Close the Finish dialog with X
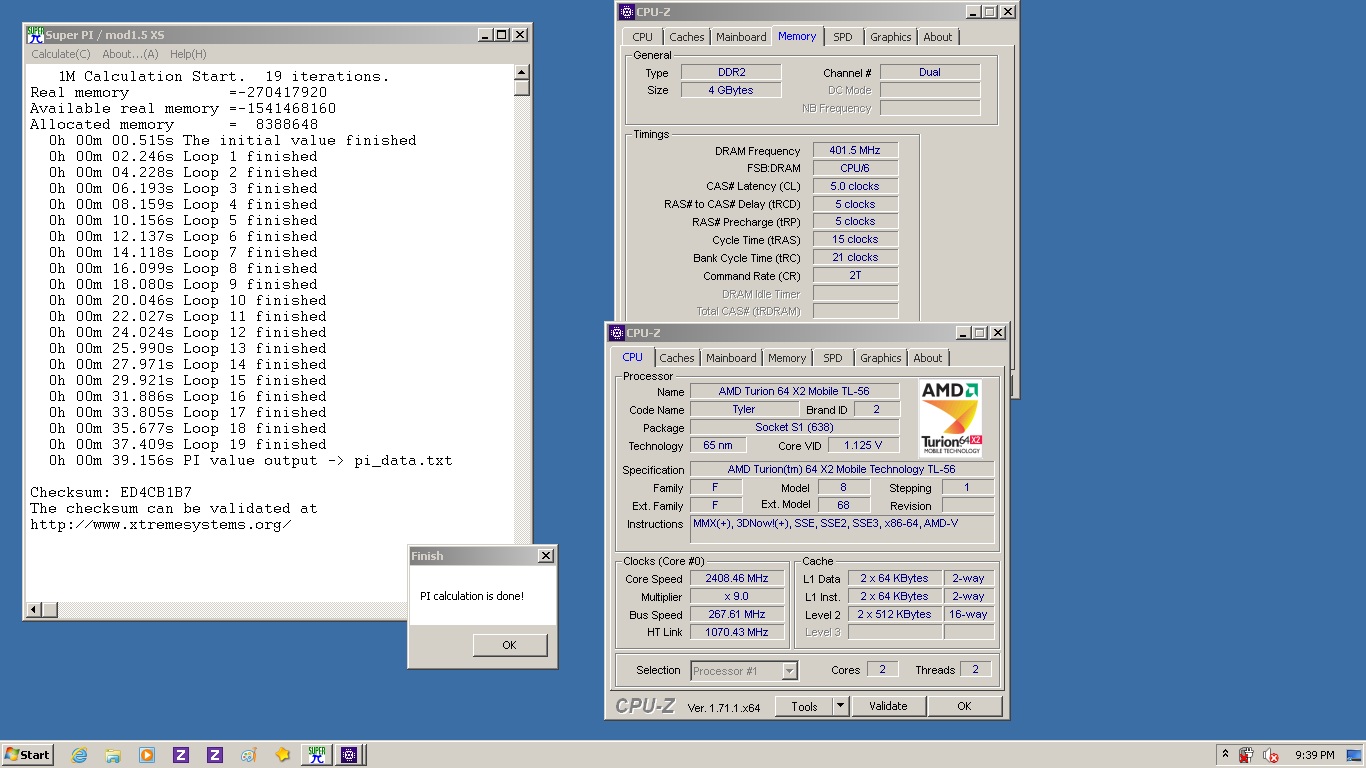 [x=545, y=555]
